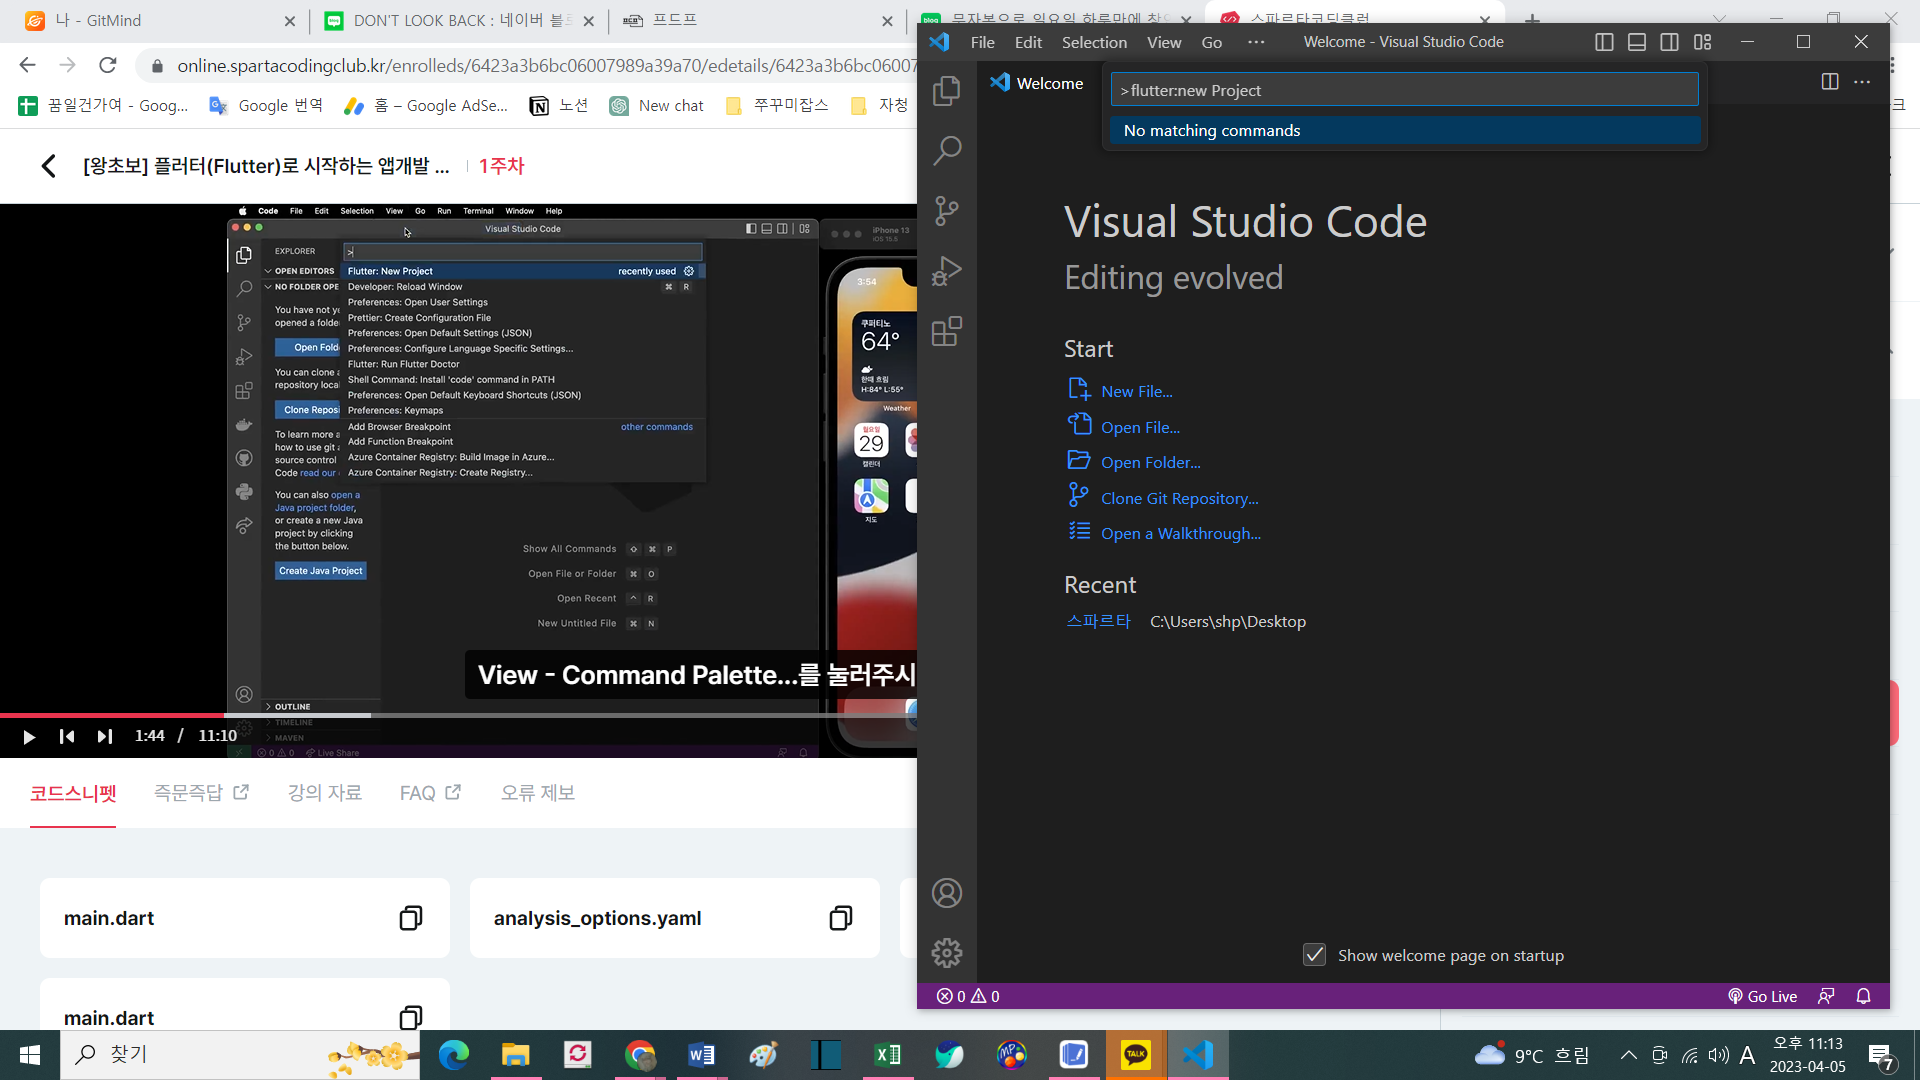The image size is (1920, 1080).
Task: Select the Welcome editor tab
Action: pyautogui.click(x=1036, y=83)
